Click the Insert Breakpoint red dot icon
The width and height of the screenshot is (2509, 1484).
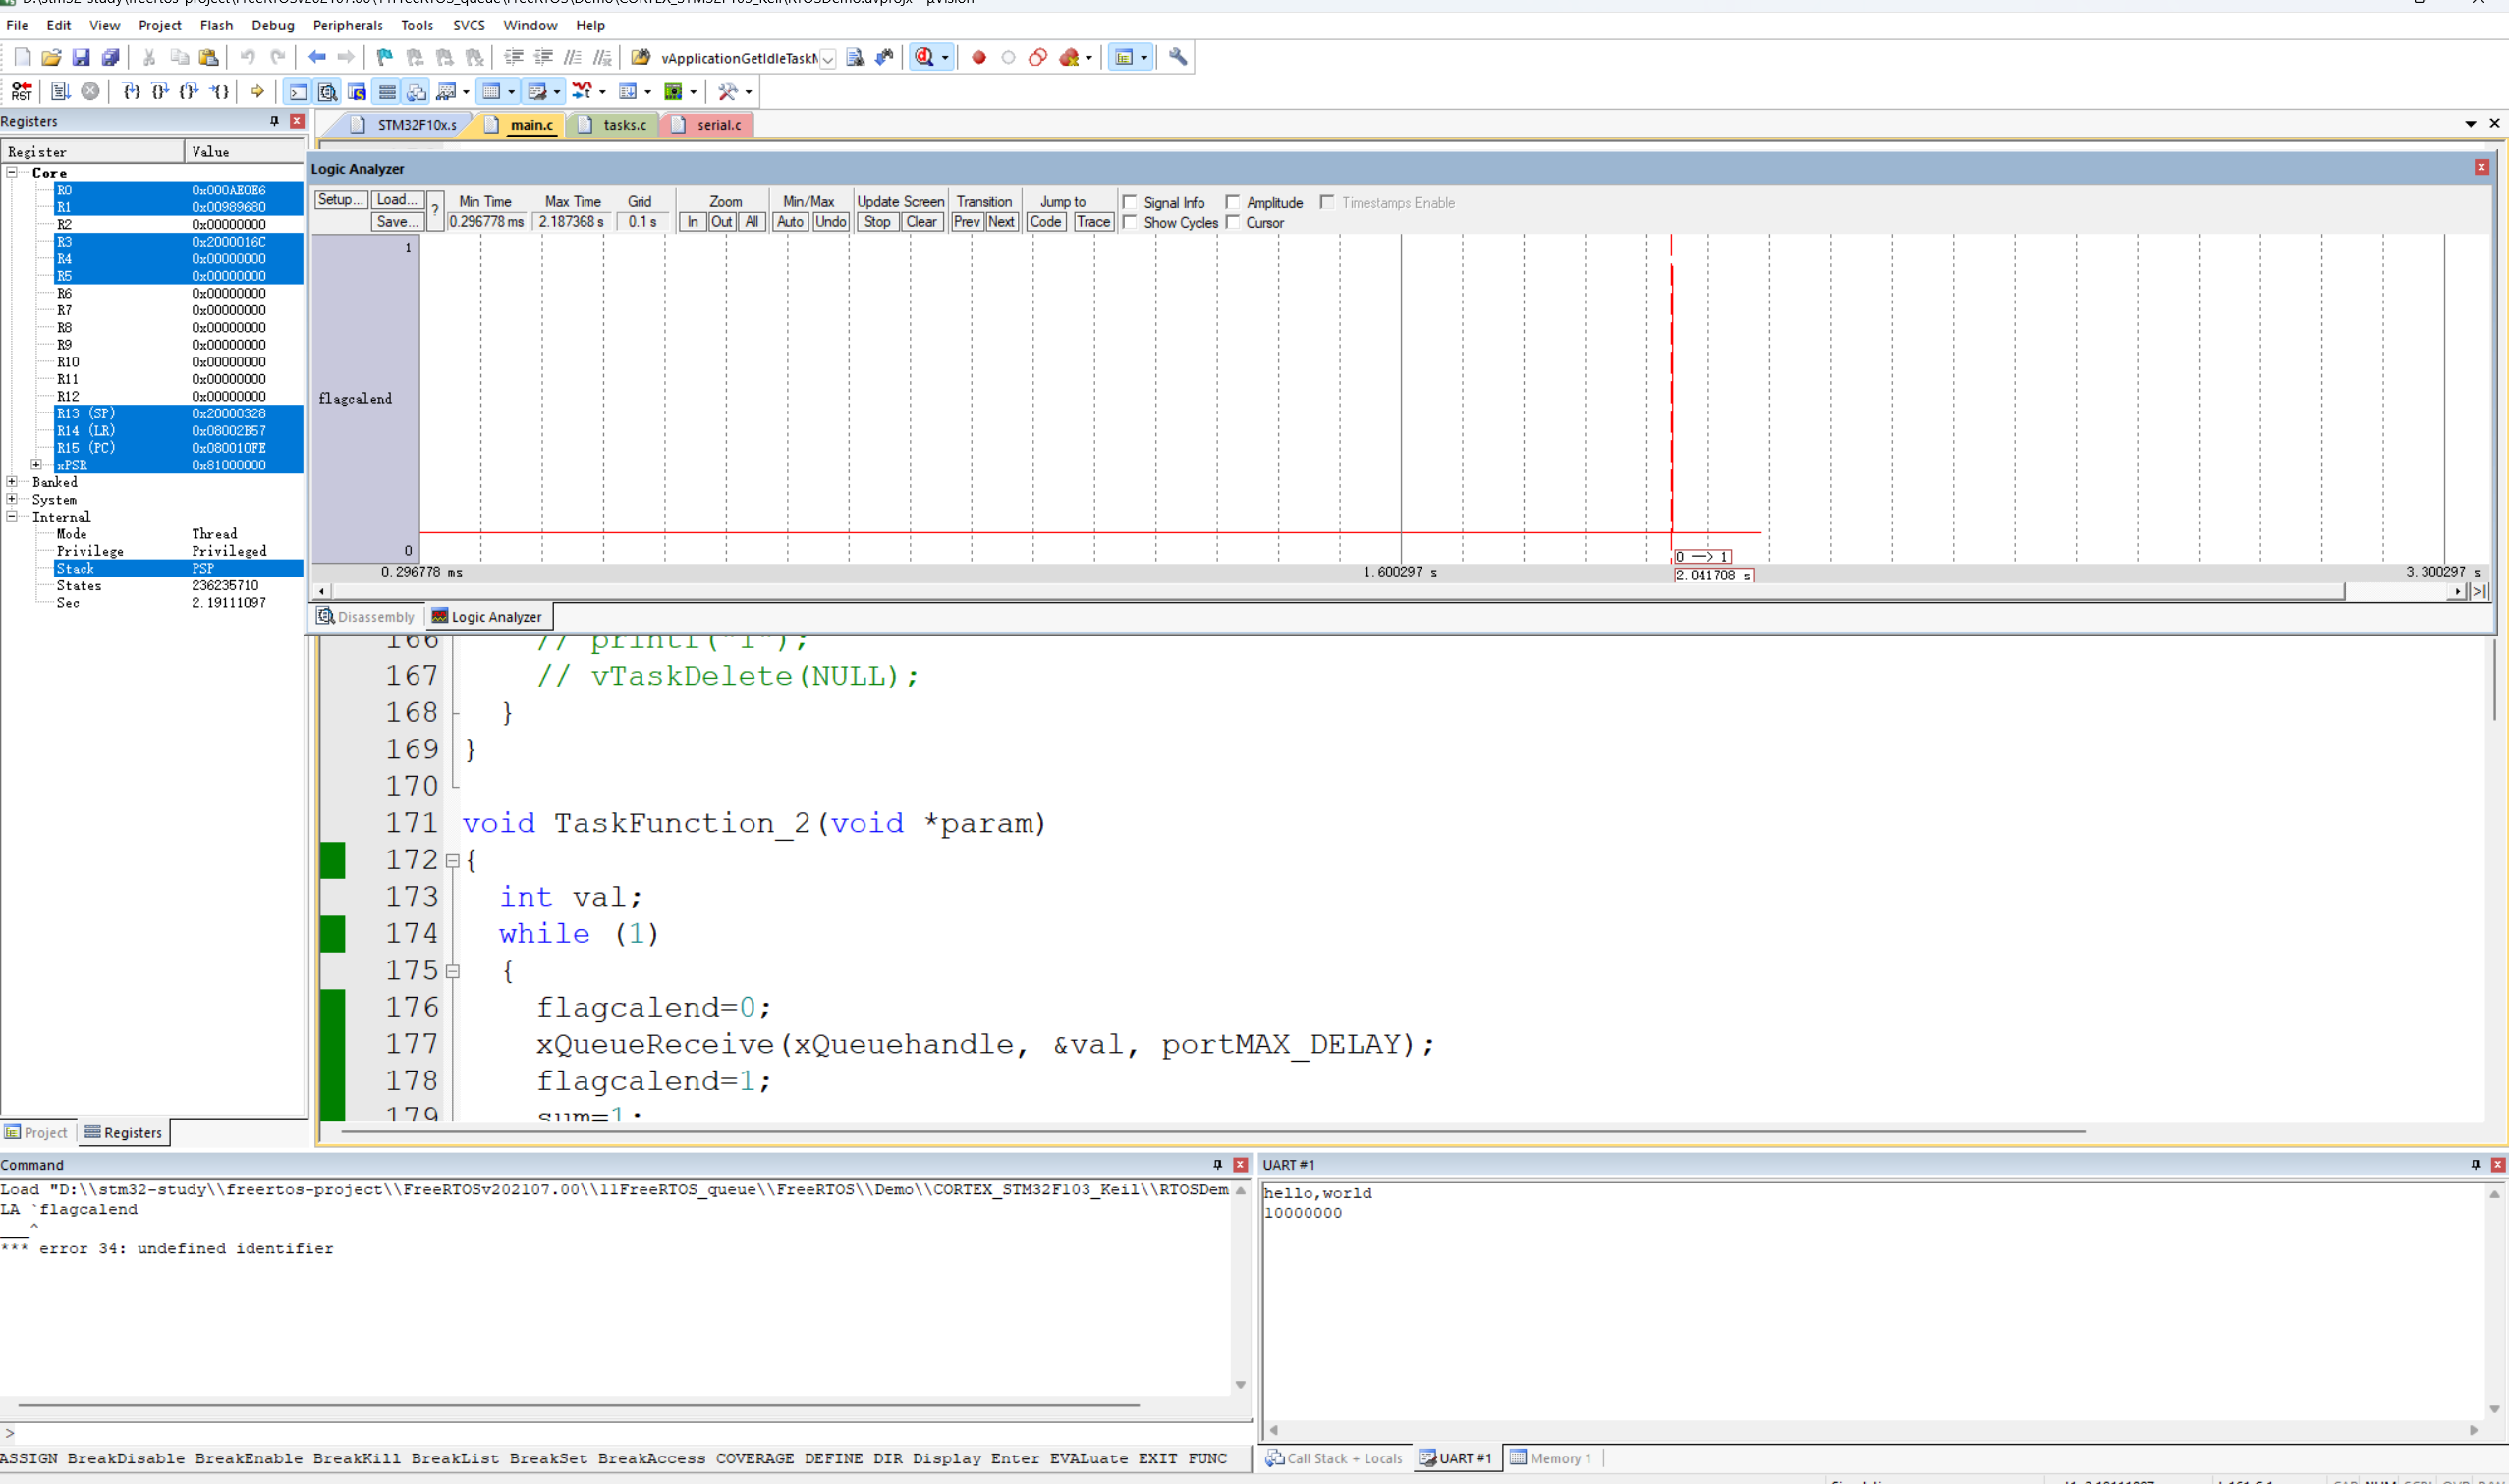[979, 58]
